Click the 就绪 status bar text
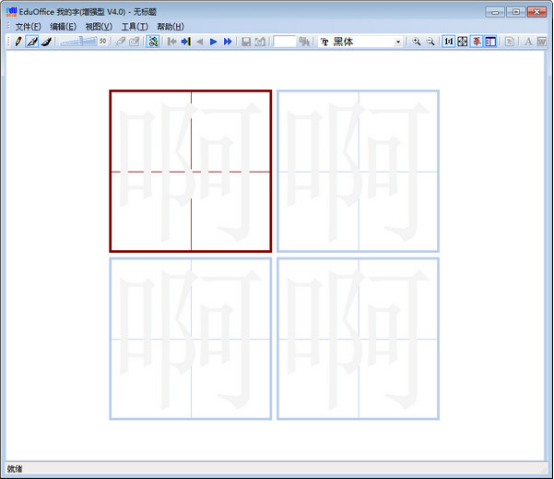 coord(15,469)
